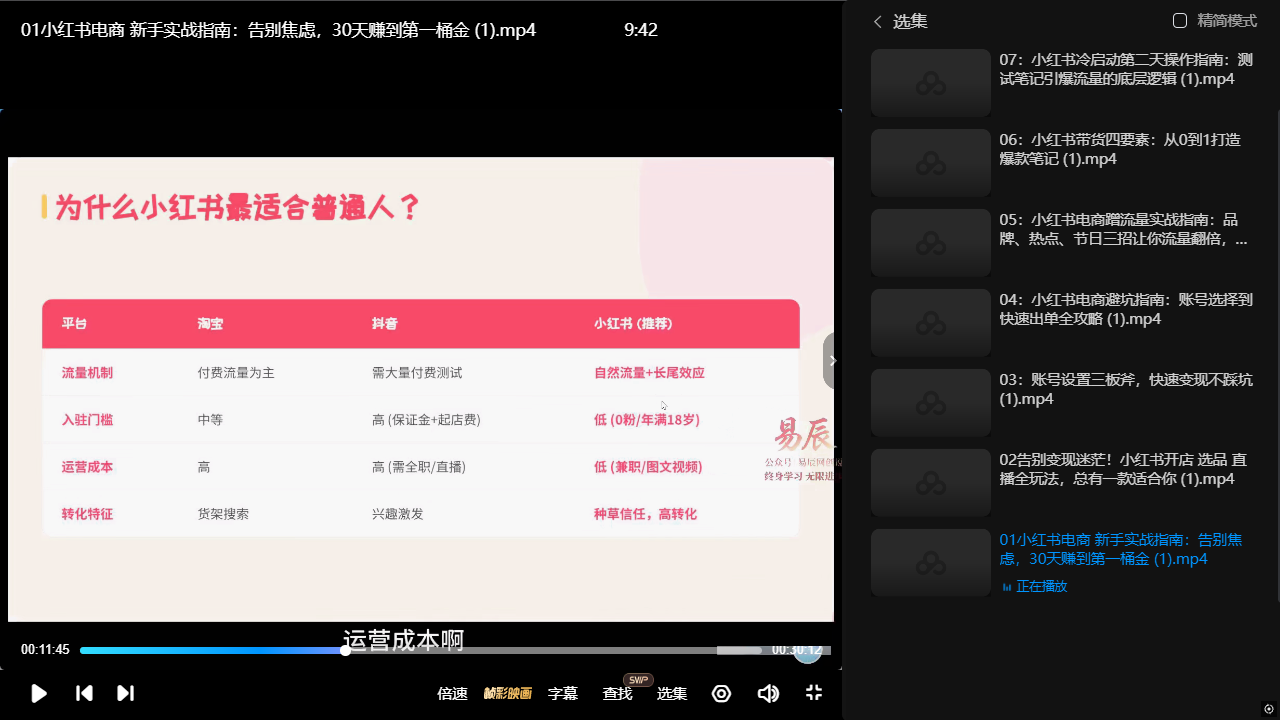The image size is (1280, 720).
Task: Toggle the 选集 episode list button
Action: 671,693
